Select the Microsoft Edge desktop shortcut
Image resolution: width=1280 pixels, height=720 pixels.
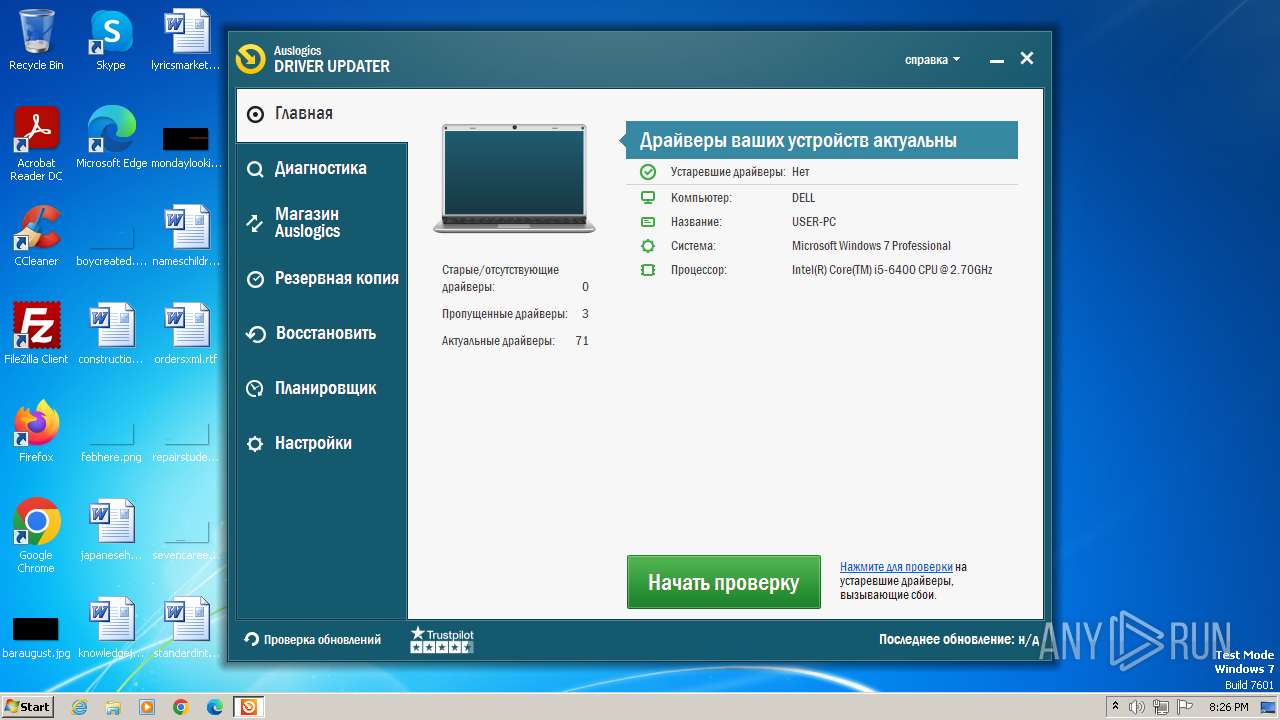(111, 138)
